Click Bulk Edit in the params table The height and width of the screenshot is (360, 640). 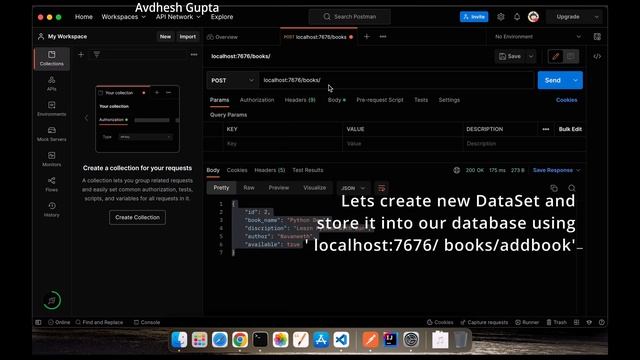[570, 129]
